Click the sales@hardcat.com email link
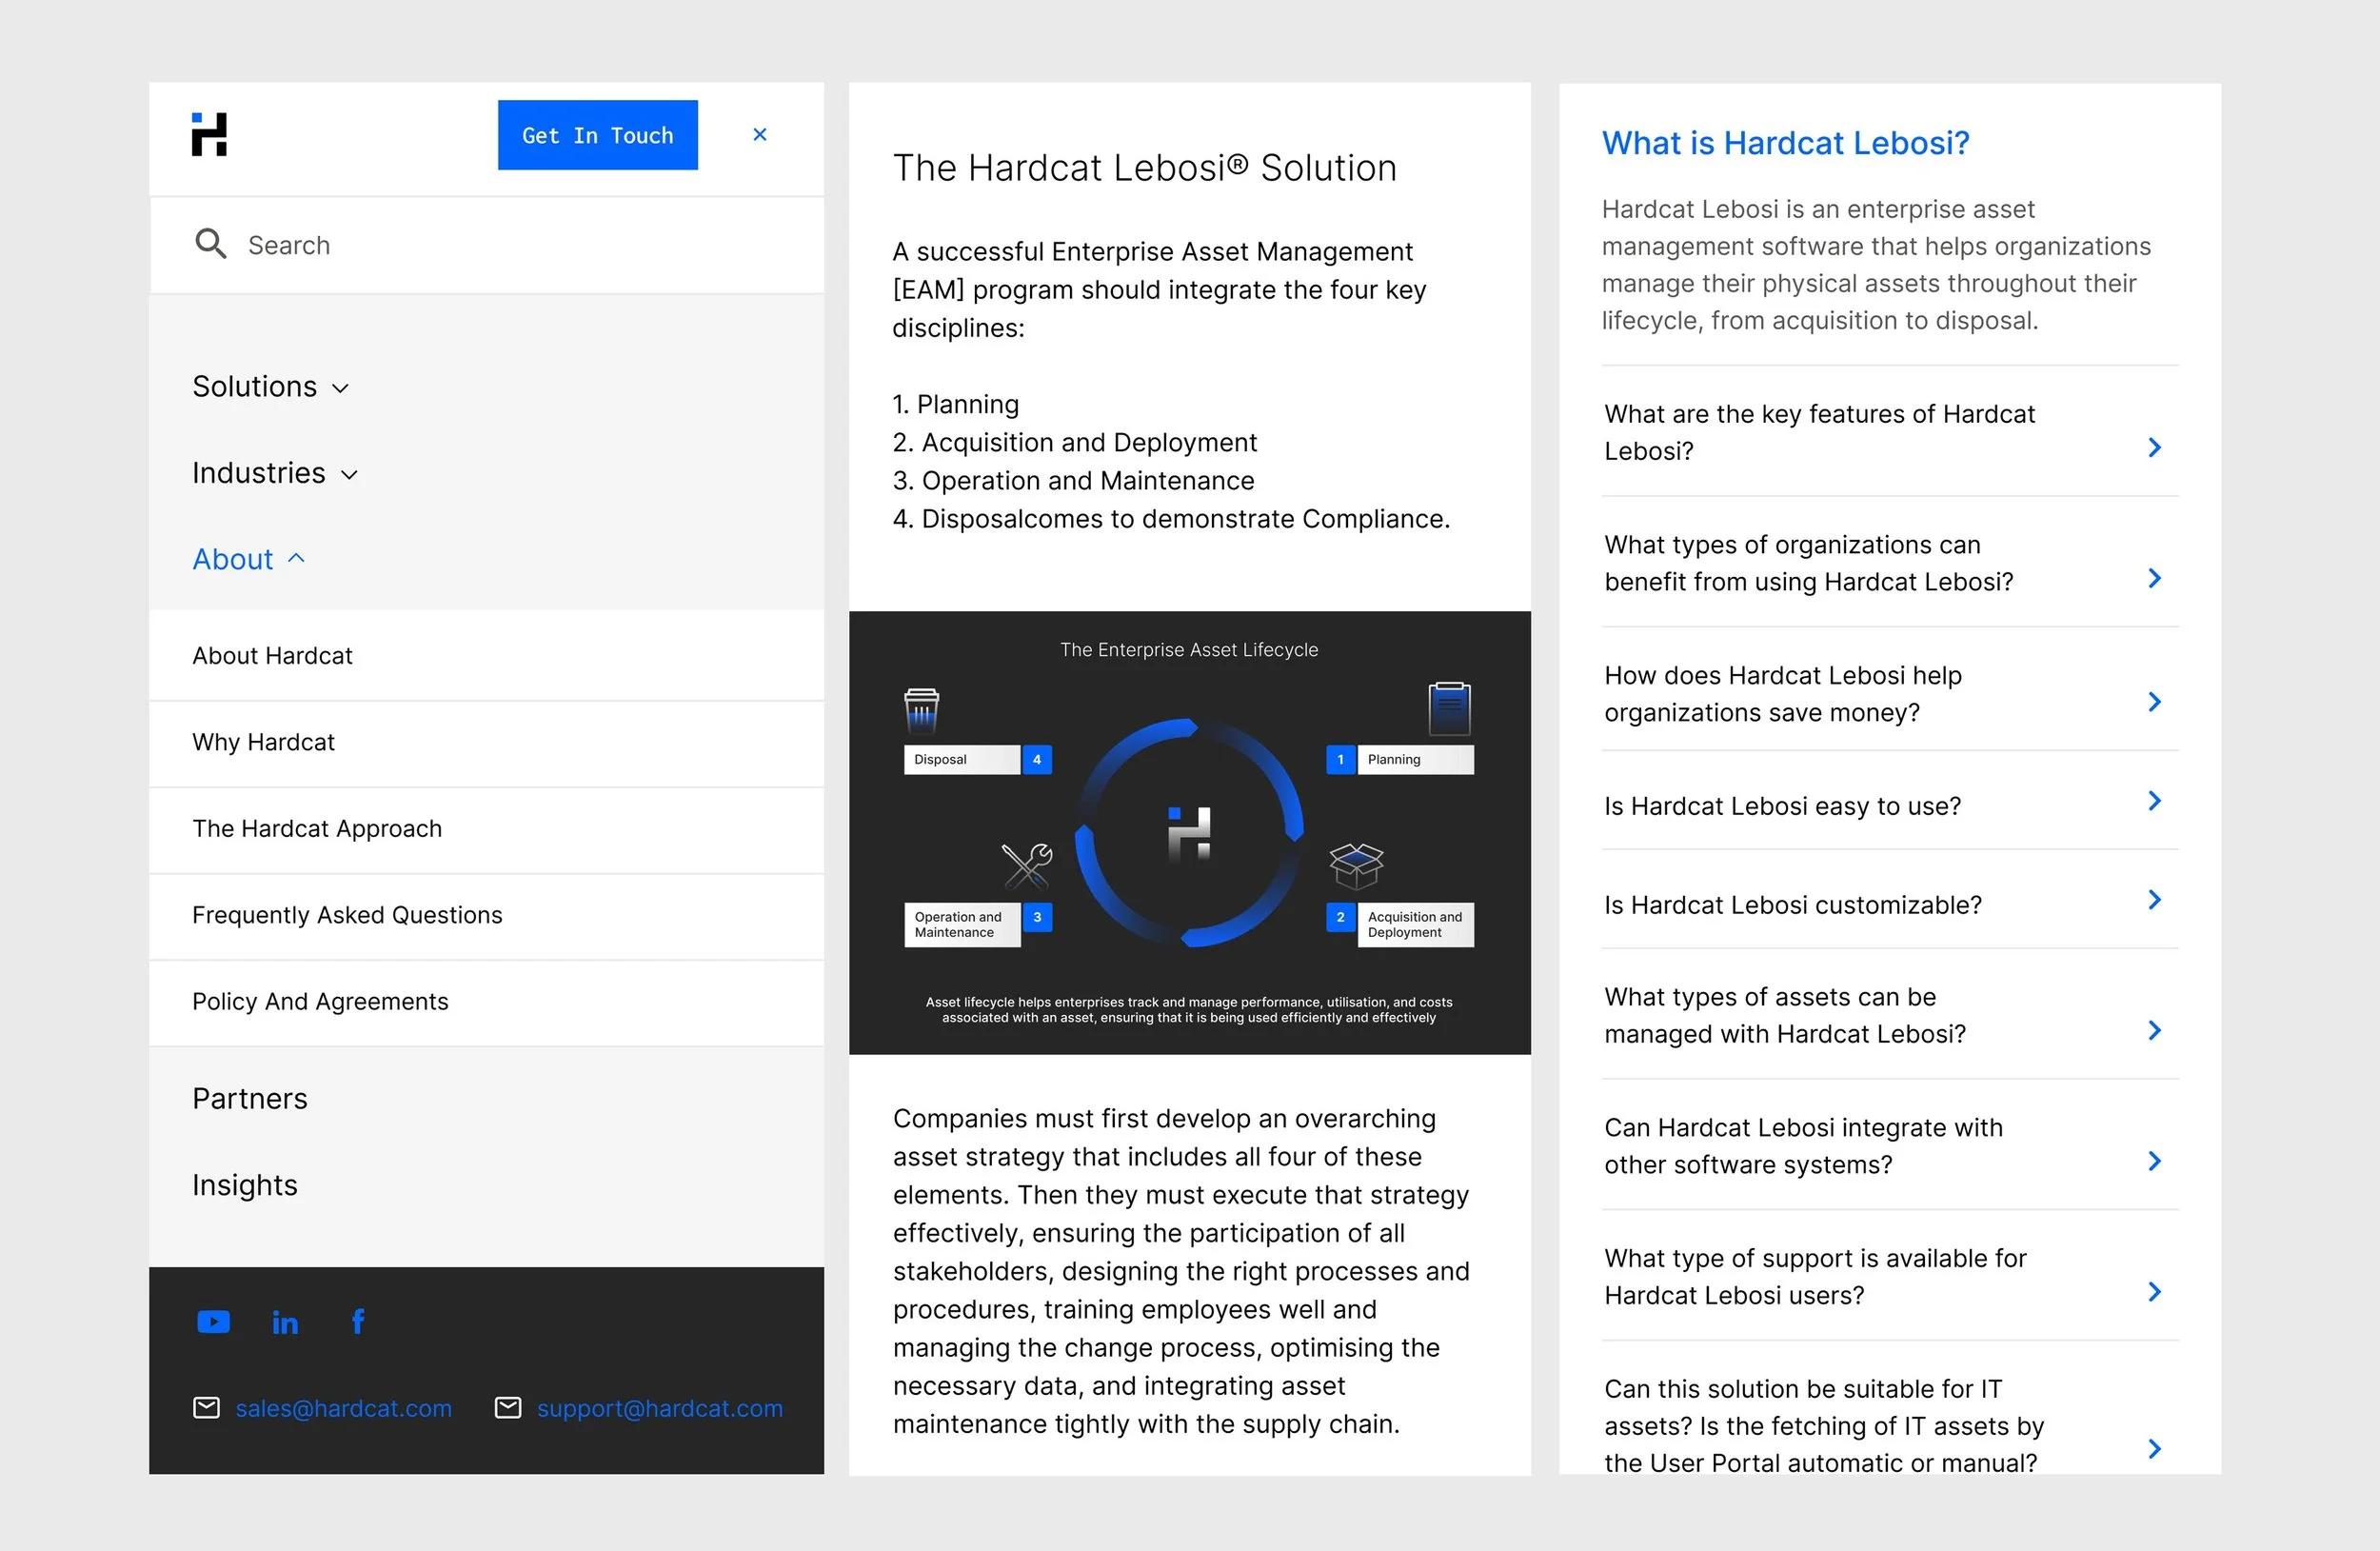Image resolution: width=2380 pixels, height=1551 pixels. tap(343, 1408)
